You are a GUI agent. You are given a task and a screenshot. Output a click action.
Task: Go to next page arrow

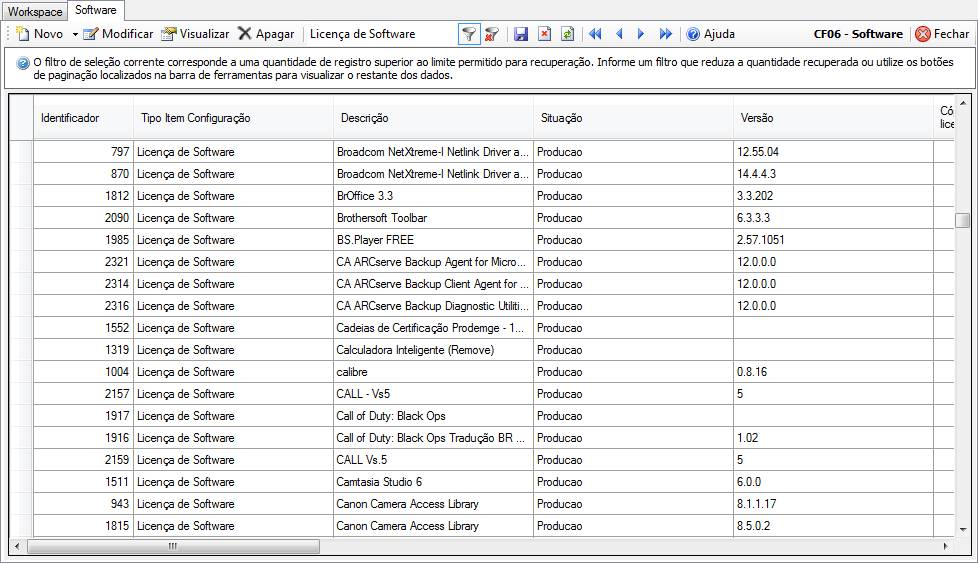pyautogui.click(x=641, y=34)
